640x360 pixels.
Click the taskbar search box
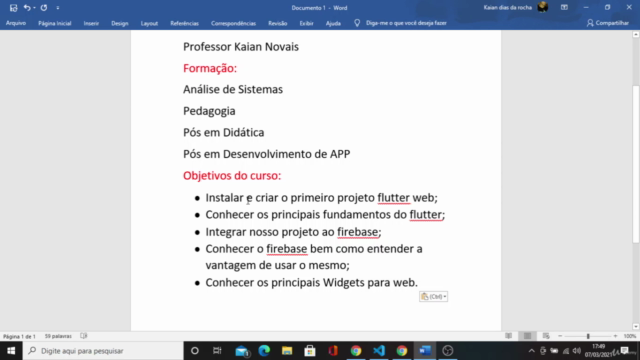tap(103, 351)
